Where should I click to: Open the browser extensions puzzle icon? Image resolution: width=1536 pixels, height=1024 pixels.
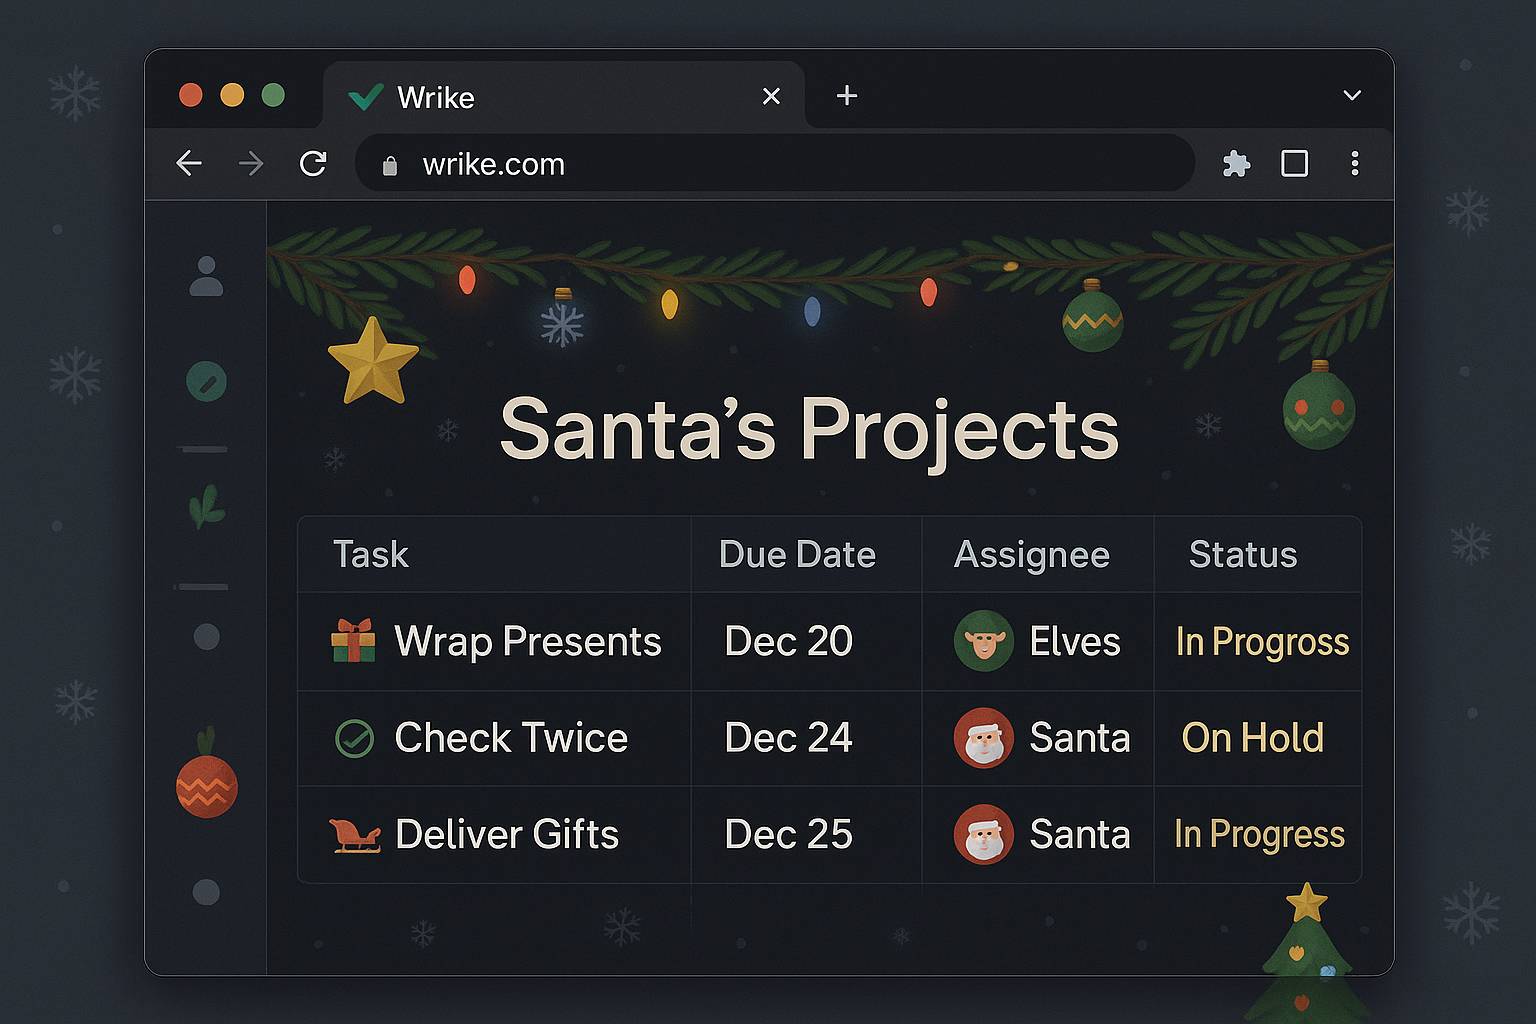tap(1237, 163)
